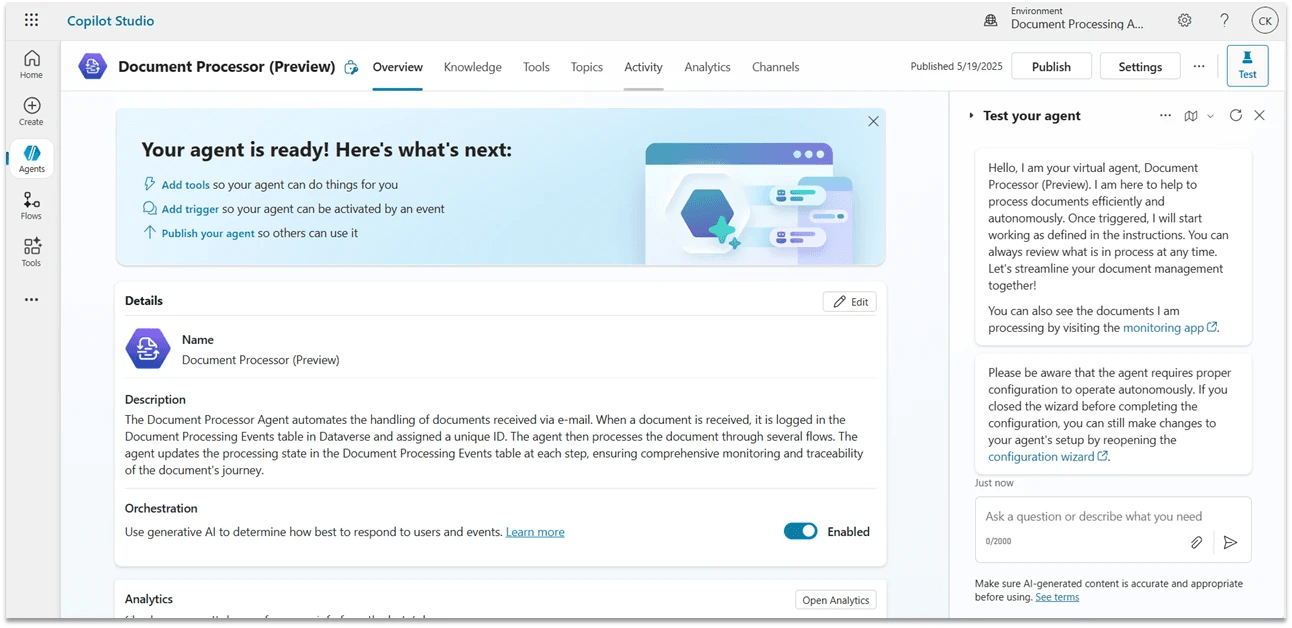This screenshot has height=628, width=1292.
Task: Attach a file in the chat
Action: [x=1196, y=542]
